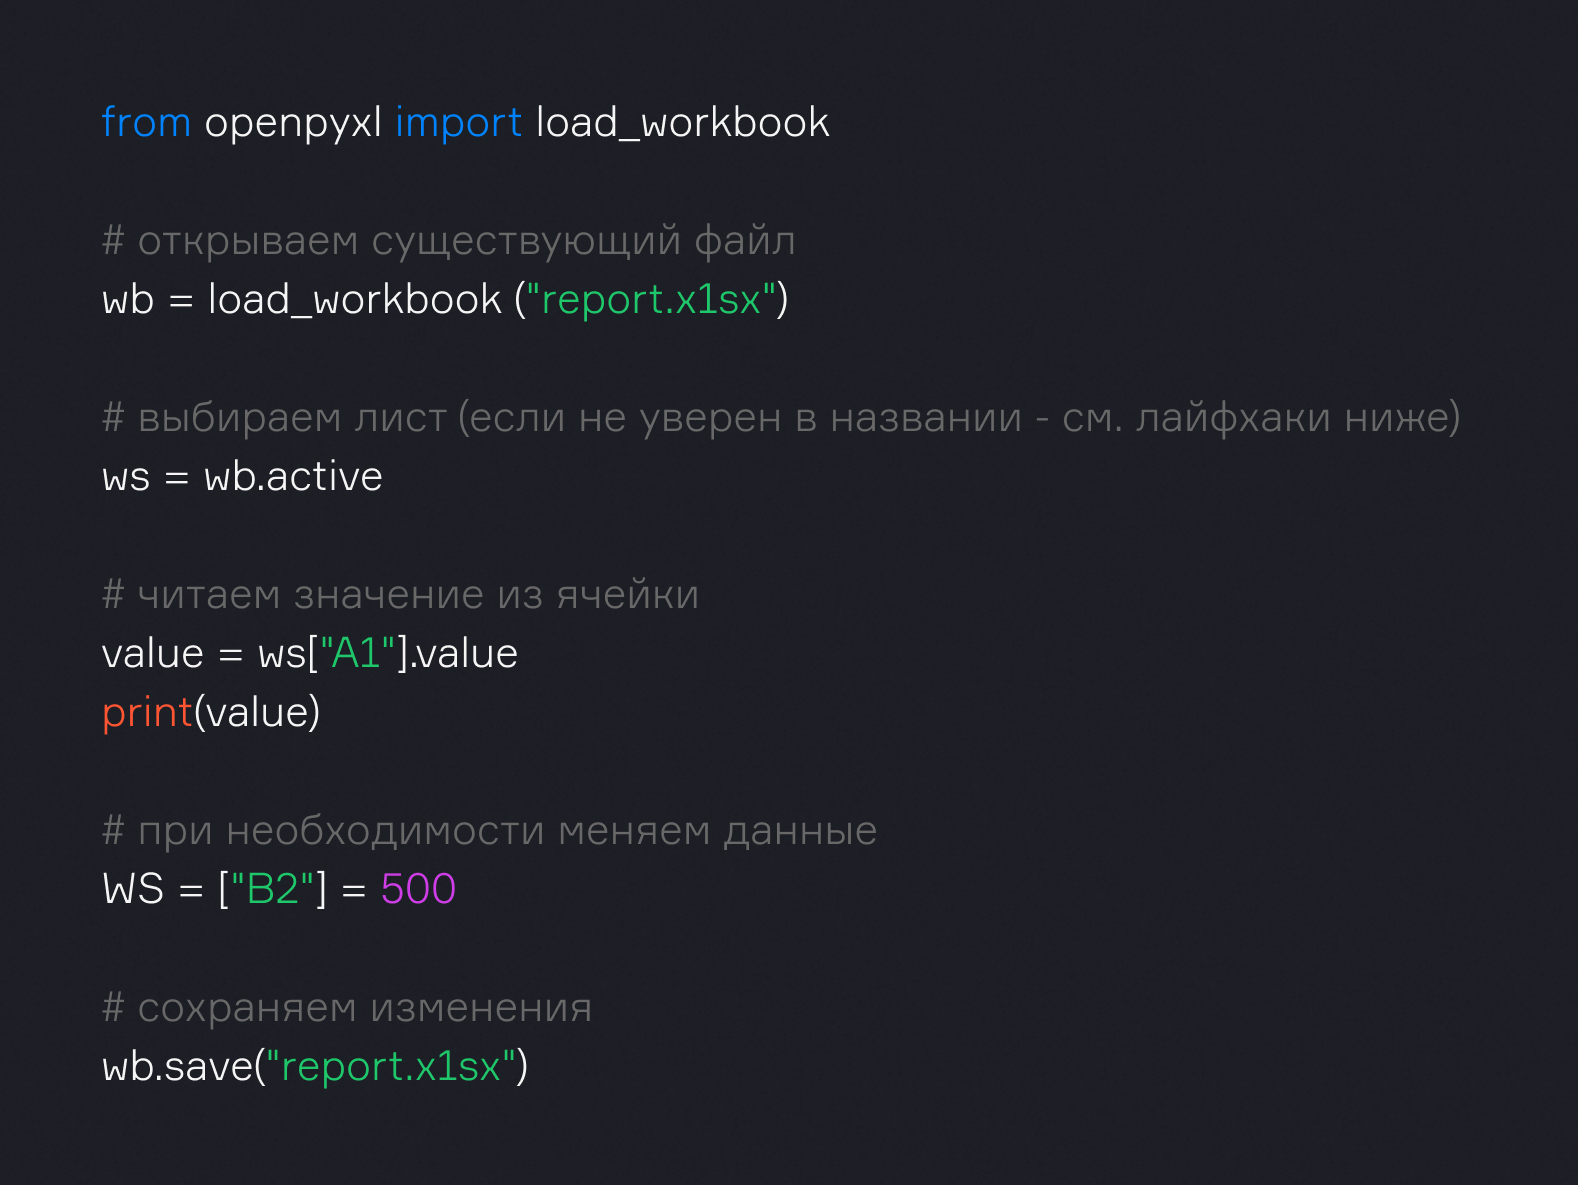Click the green "B2" cell string
This screenshot has height=1185, width=1578.
coord(272,889)
